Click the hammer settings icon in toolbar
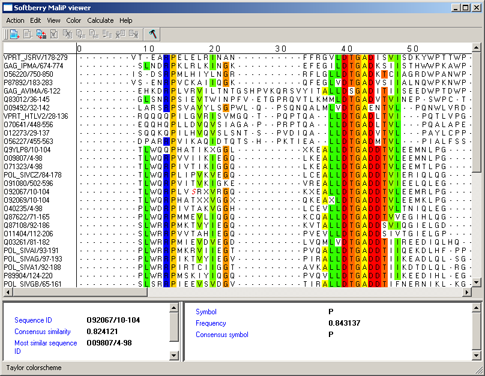This screenshot has height=376, width=485. click(153, 34)
